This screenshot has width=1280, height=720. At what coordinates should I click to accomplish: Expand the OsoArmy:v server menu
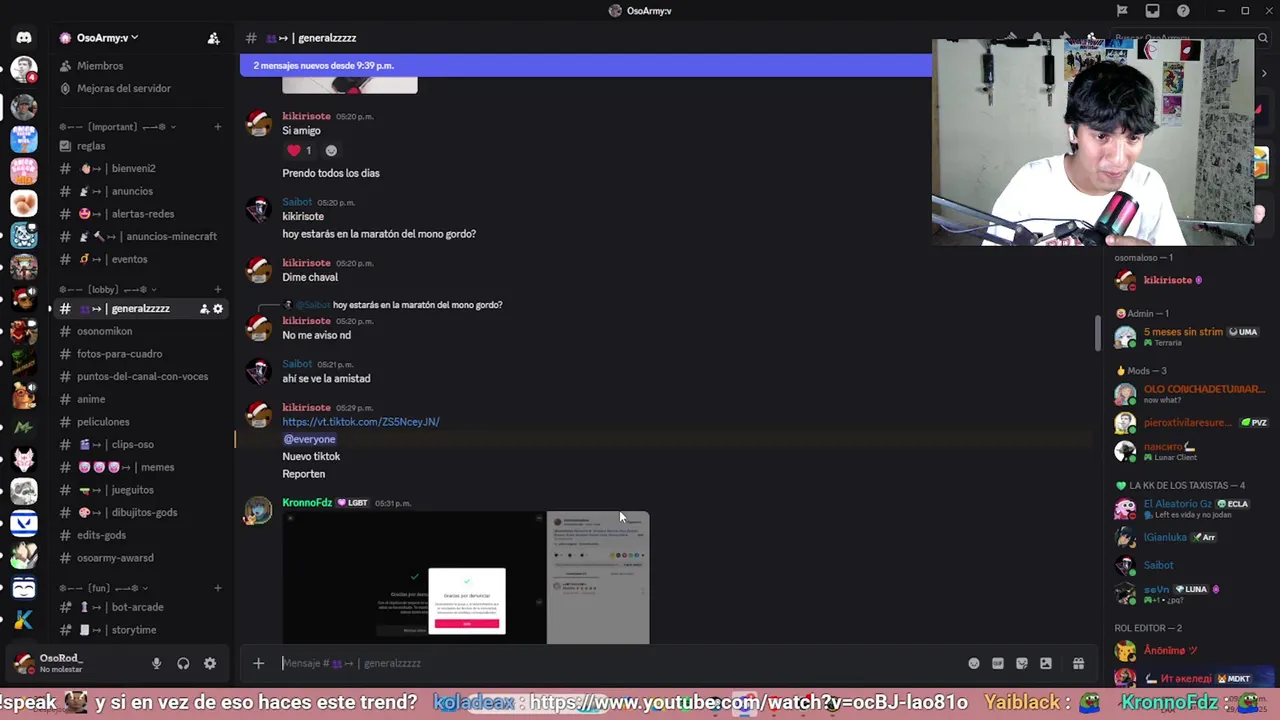tap(107, 38)
